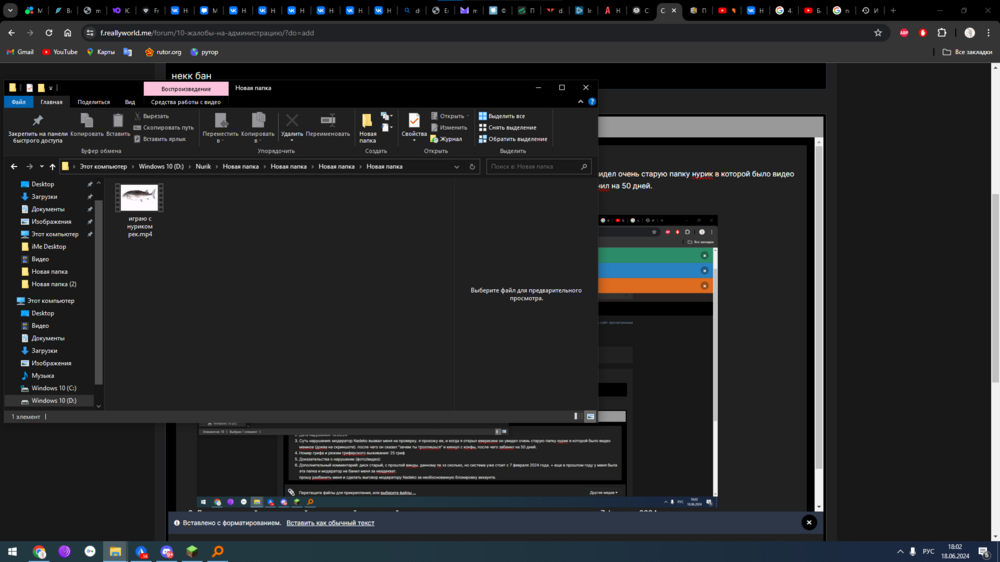Open the Журнал history command

point(446,139)
